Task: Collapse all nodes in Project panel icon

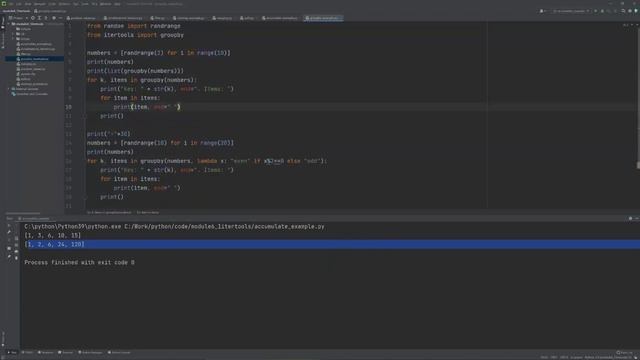Action: (46, 18)
